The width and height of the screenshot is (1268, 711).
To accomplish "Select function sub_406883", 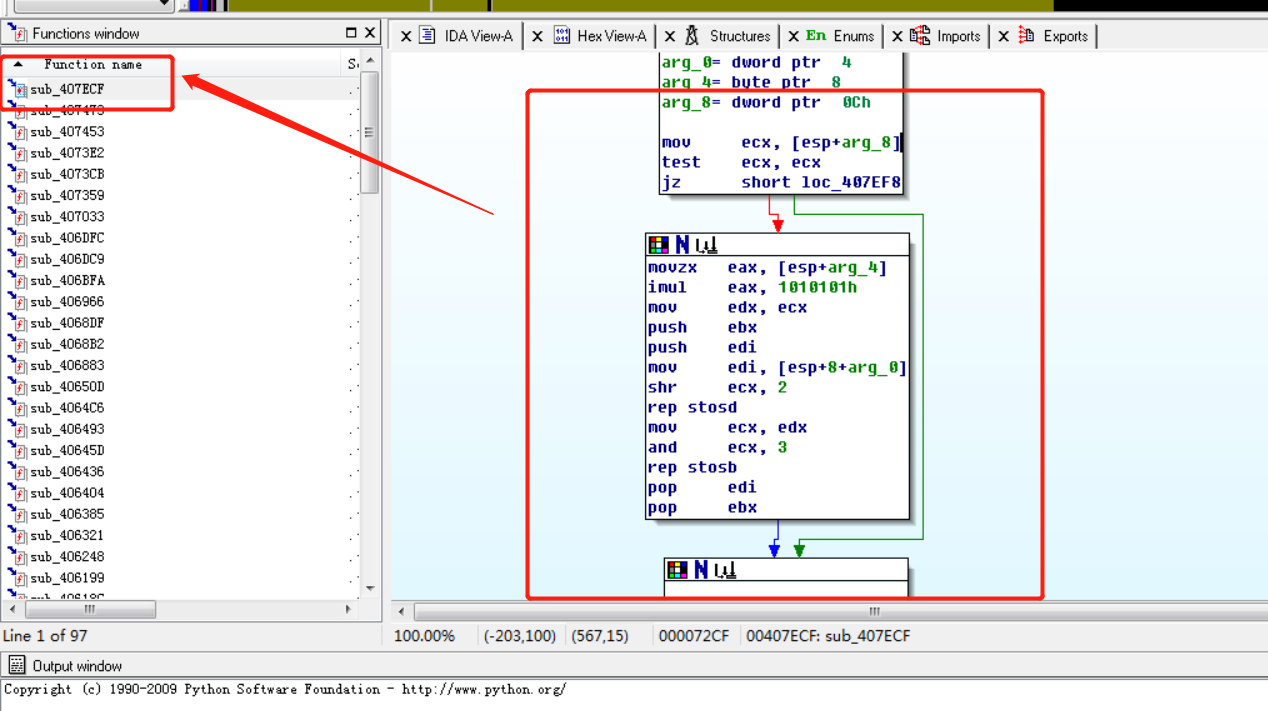I will (x=67, y=366).
